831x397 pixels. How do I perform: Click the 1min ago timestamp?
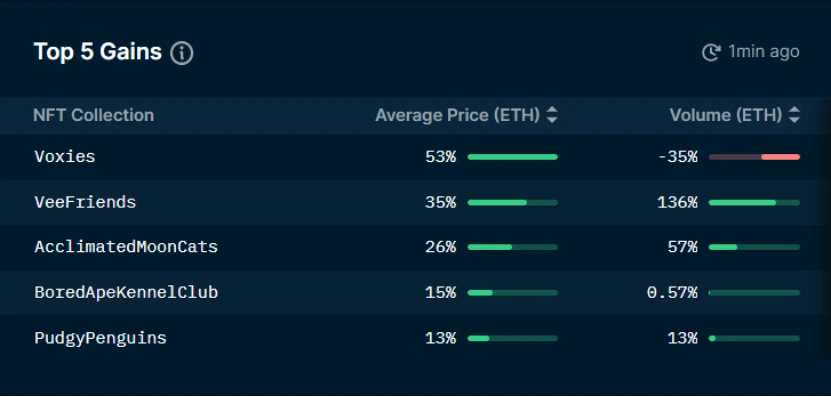click(763, 52)
